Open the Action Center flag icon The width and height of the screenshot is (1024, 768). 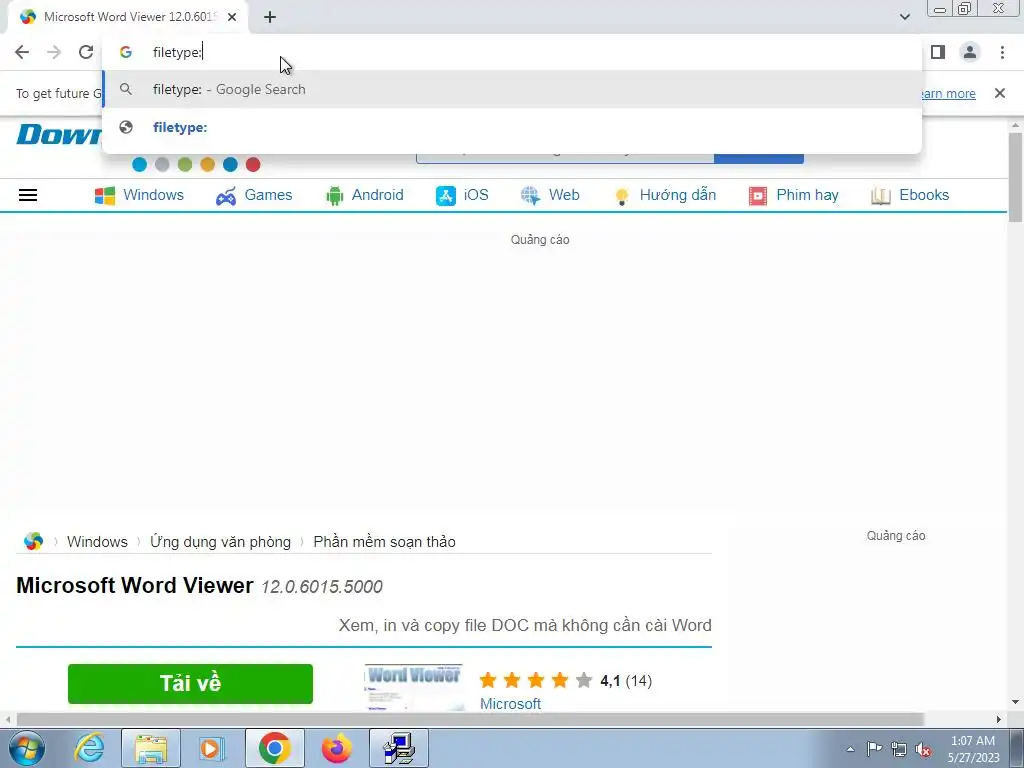[874, 749]
